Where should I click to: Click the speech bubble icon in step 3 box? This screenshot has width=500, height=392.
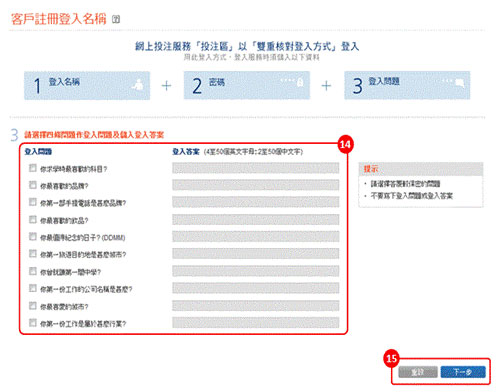coord(460,82)
